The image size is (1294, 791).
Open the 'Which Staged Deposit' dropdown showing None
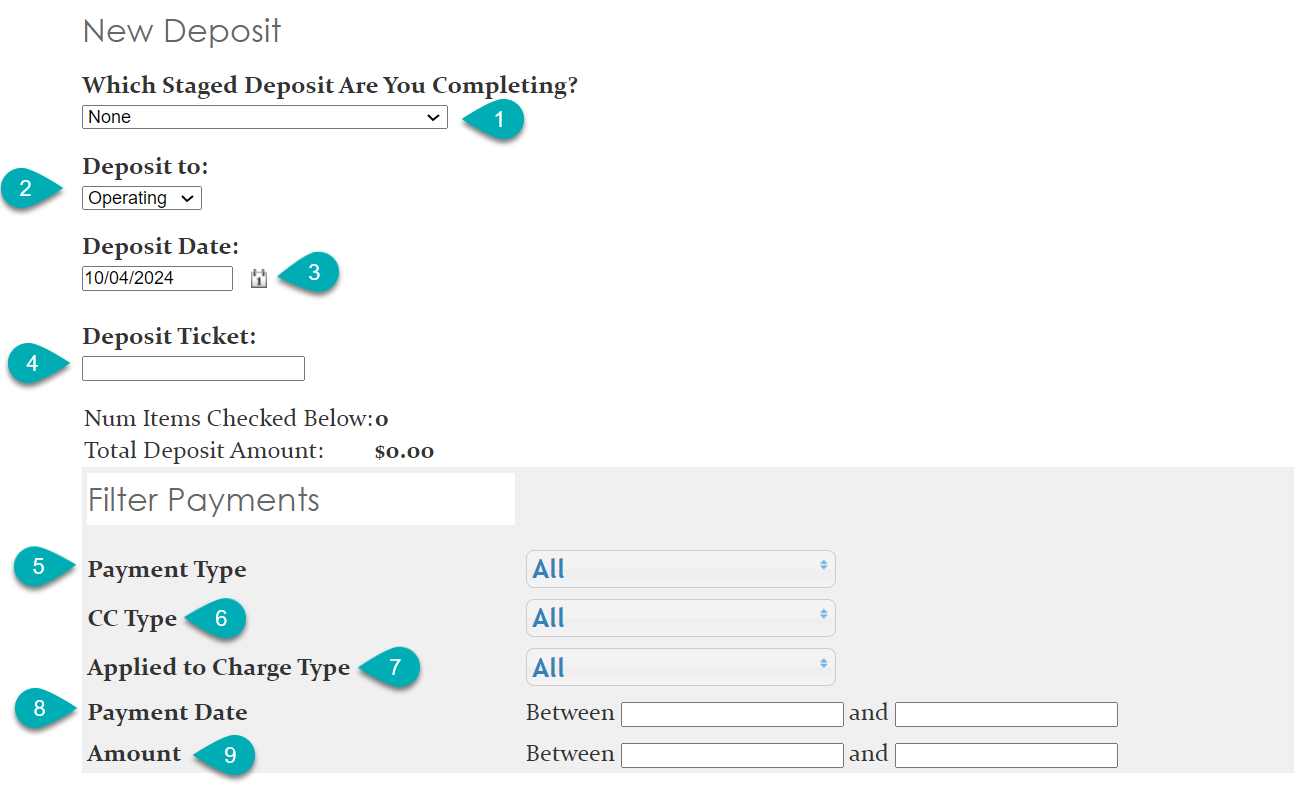(x=263, y=117)
